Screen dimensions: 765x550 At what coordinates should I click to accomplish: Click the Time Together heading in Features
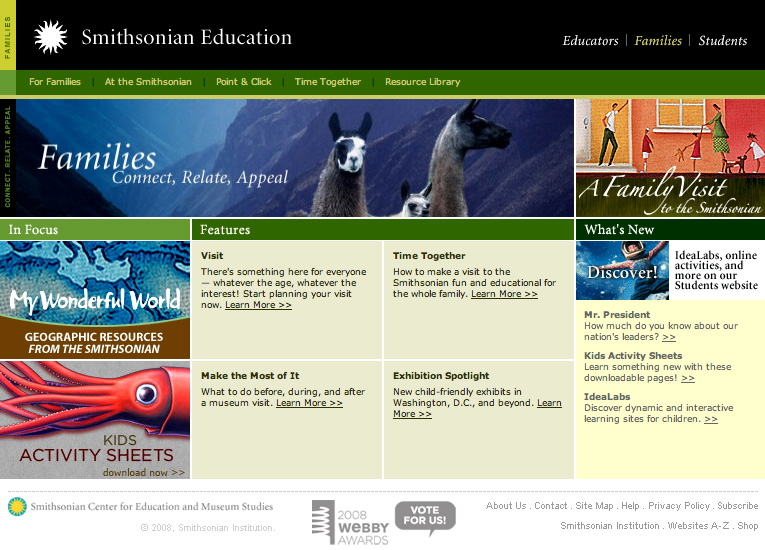point(429,256)
